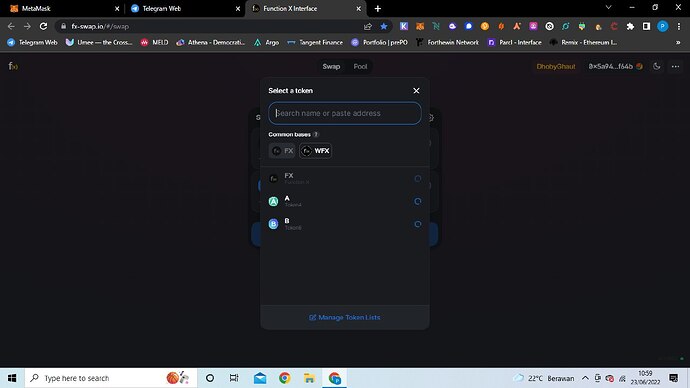The width and height of the screenshot is (690, 388).
Task: Close the Select a token dialog
Action: [x=416, y=91]
